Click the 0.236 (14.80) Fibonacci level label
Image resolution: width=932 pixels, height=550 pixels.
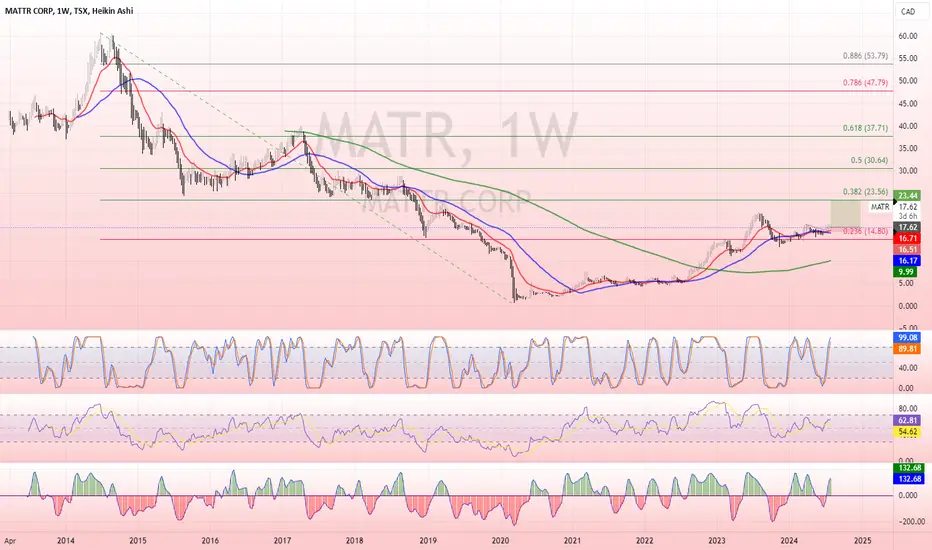tap(865, 231)
